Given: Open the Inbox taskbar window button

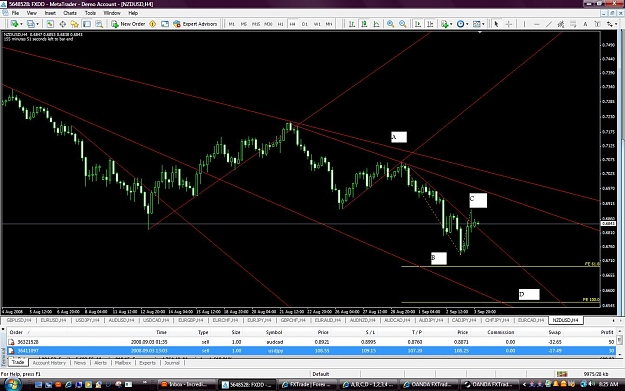Looking at the screenshot, I should pyautogui.click(x=187, y=384).
